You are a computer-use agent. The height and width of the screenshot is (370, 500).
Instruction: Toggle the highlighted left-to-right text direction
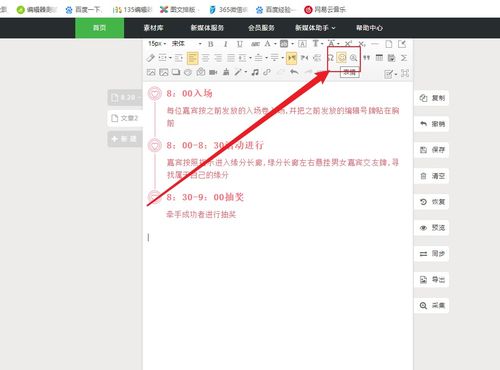tap(291, 58)
